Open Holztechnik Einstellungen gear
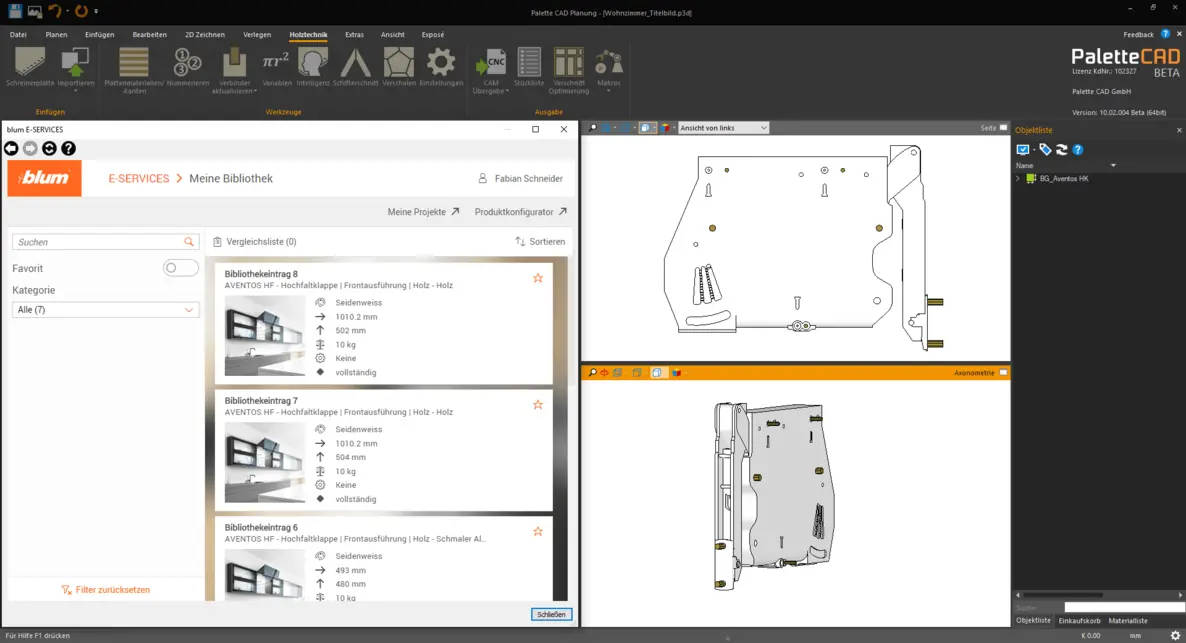 point(441,67)
